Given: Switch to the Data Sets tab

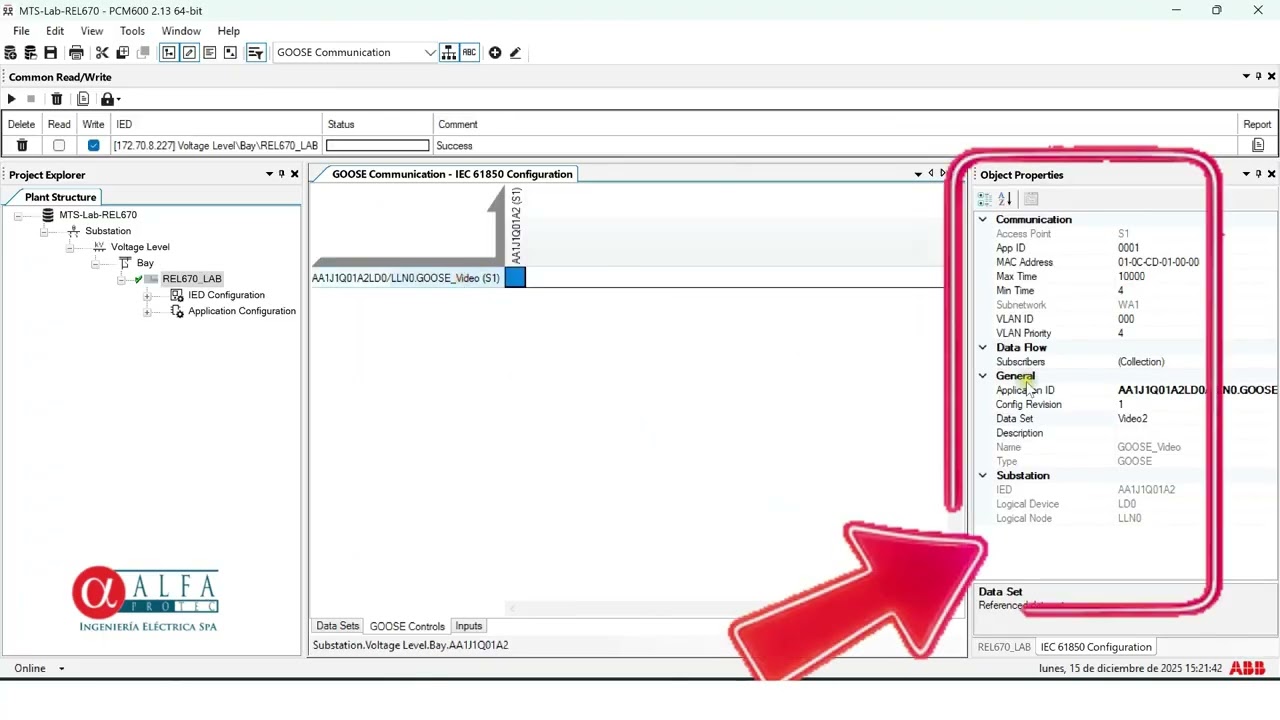Looking at the screenshot, I should 337,626.
